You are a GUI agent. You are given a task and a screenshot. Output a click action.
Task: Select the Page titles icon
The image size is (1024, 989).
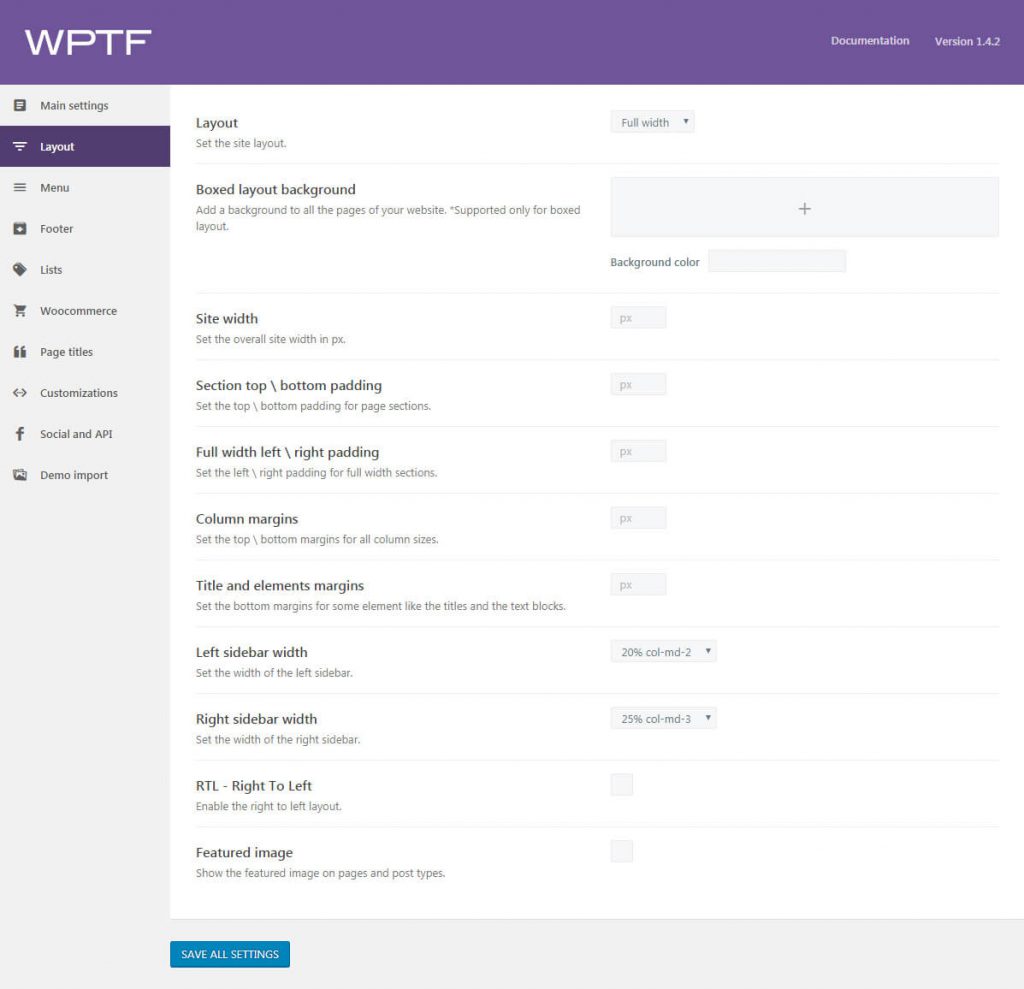20,351
